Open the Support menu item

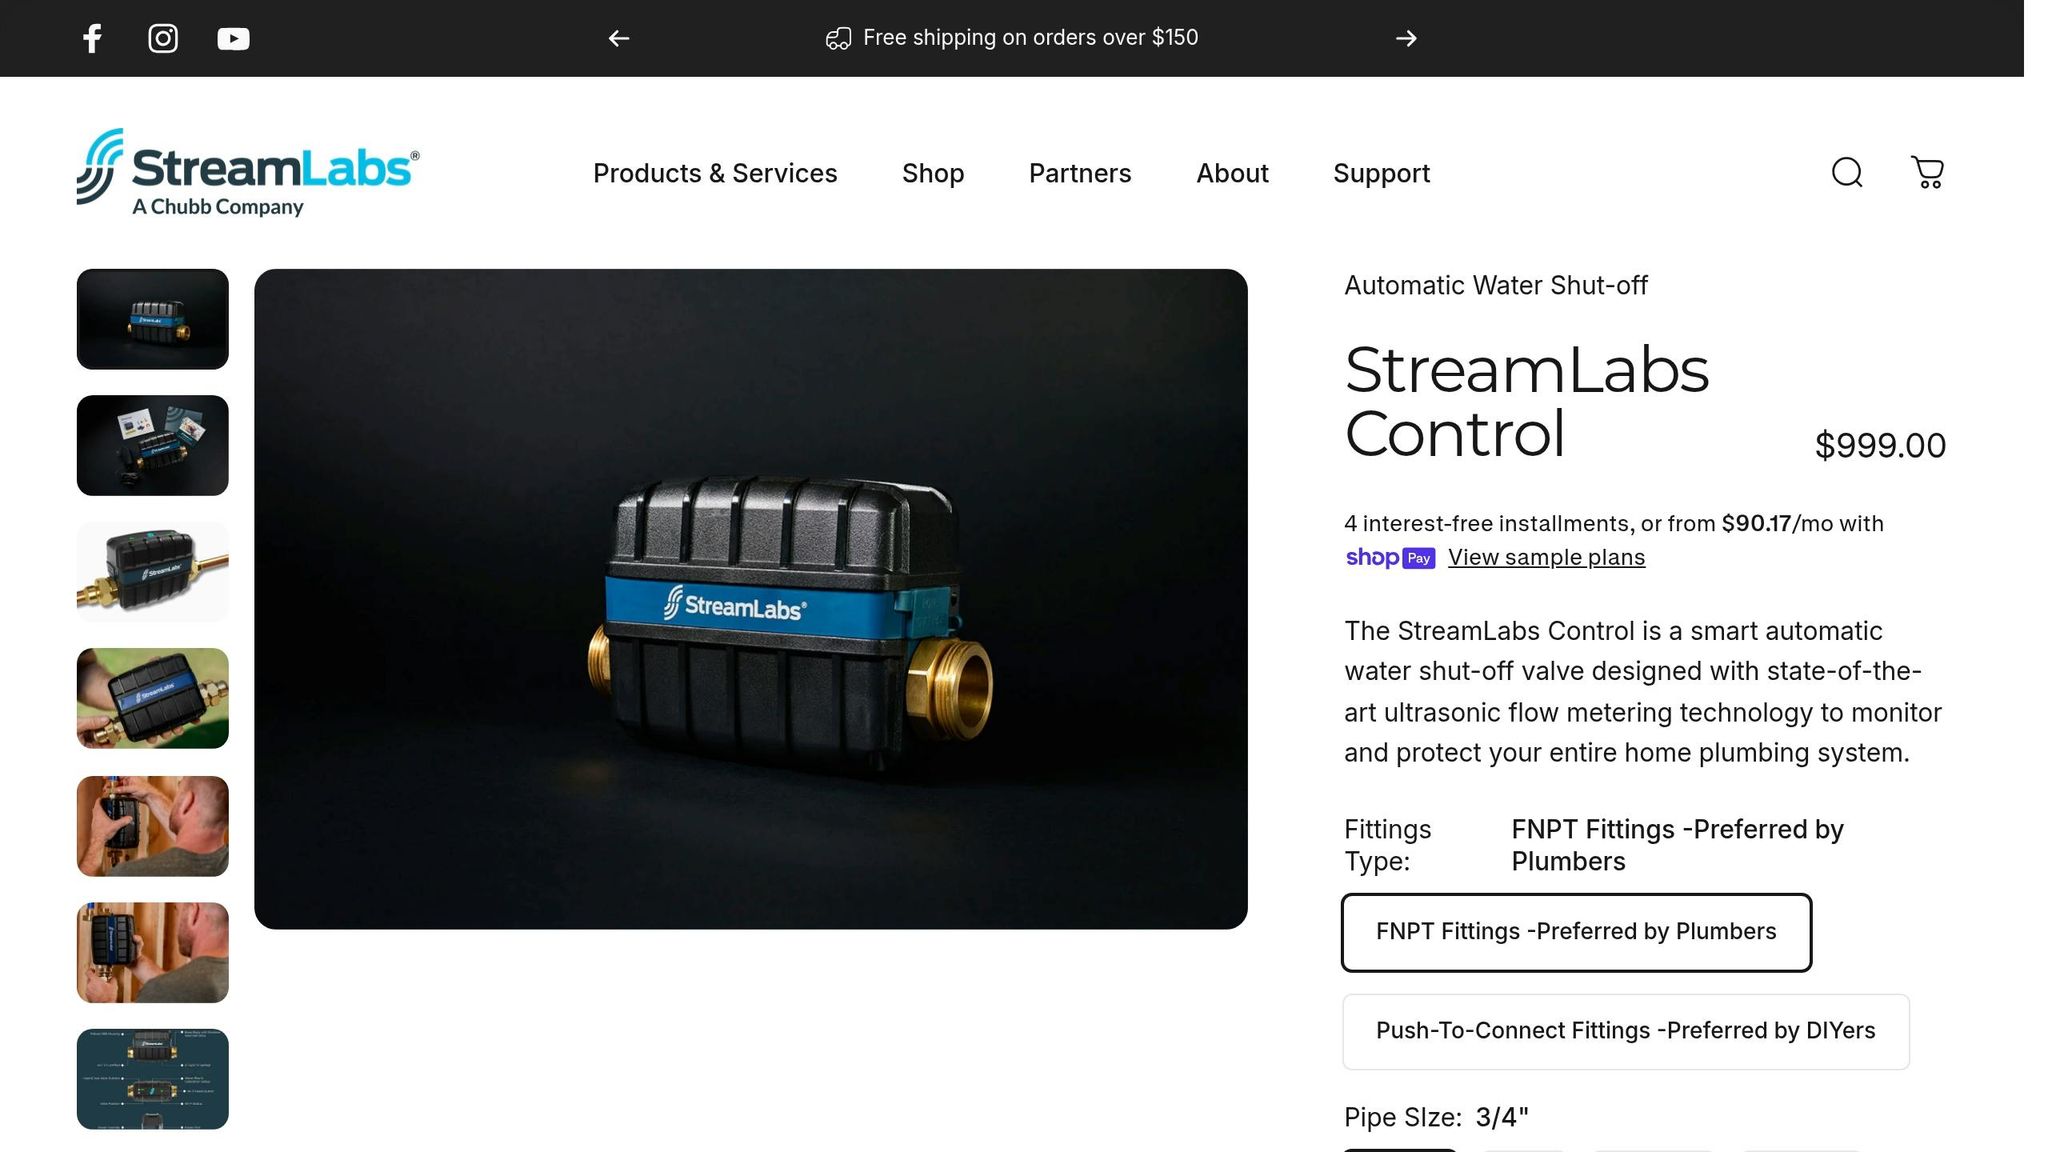pos(1381,173)
